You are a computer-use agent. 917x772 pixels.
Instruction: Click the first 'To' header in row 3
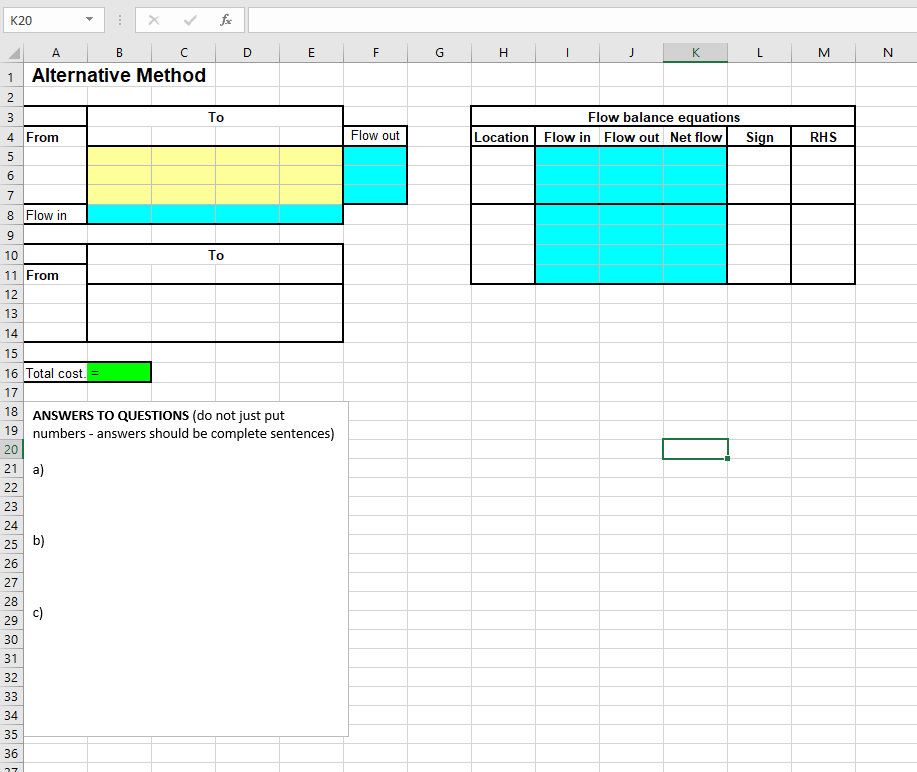click(x=215, y=117)
